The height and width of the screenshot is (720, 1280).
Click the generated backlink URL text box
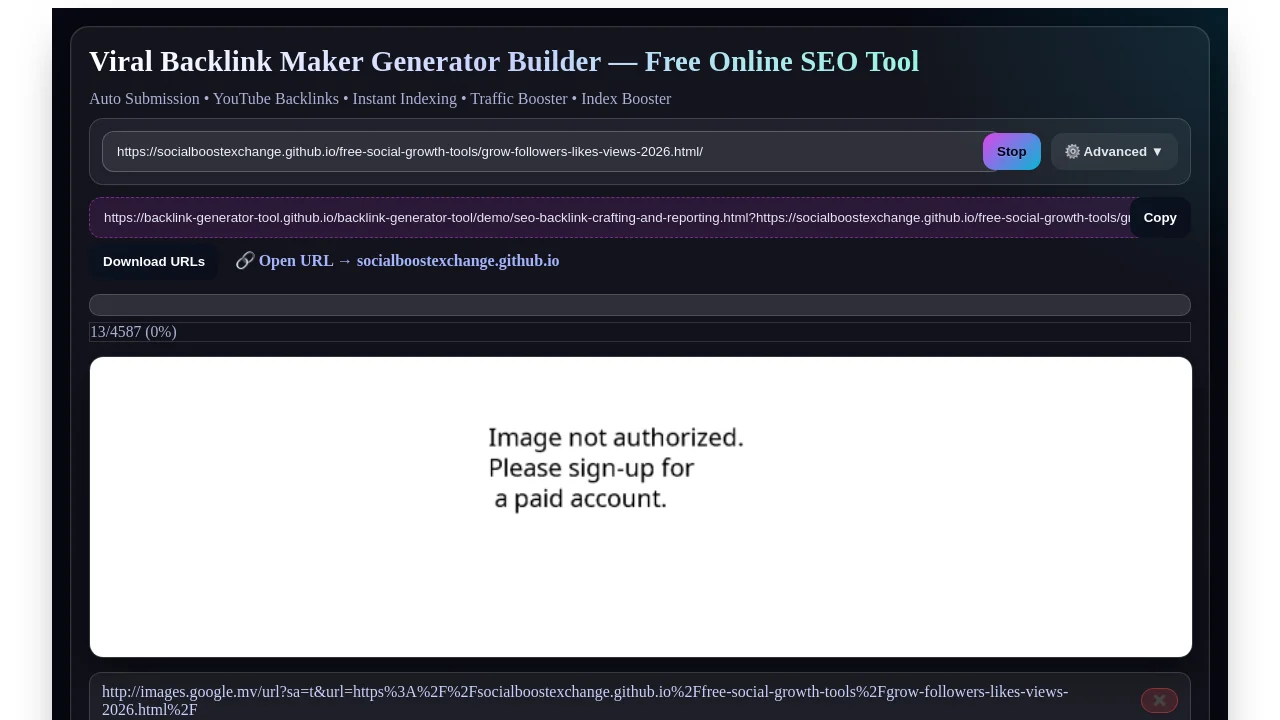coord(615,218)
